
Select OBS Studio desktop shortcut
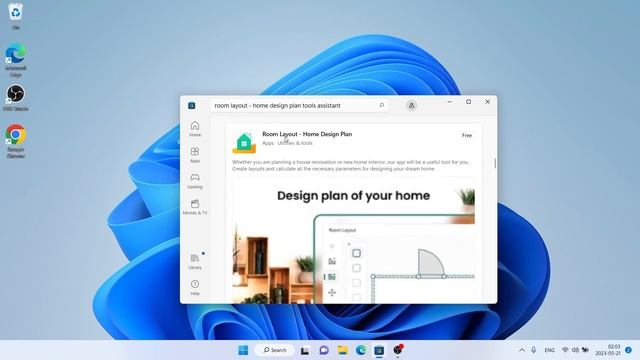pyautogui.click(x=16, y=98)
